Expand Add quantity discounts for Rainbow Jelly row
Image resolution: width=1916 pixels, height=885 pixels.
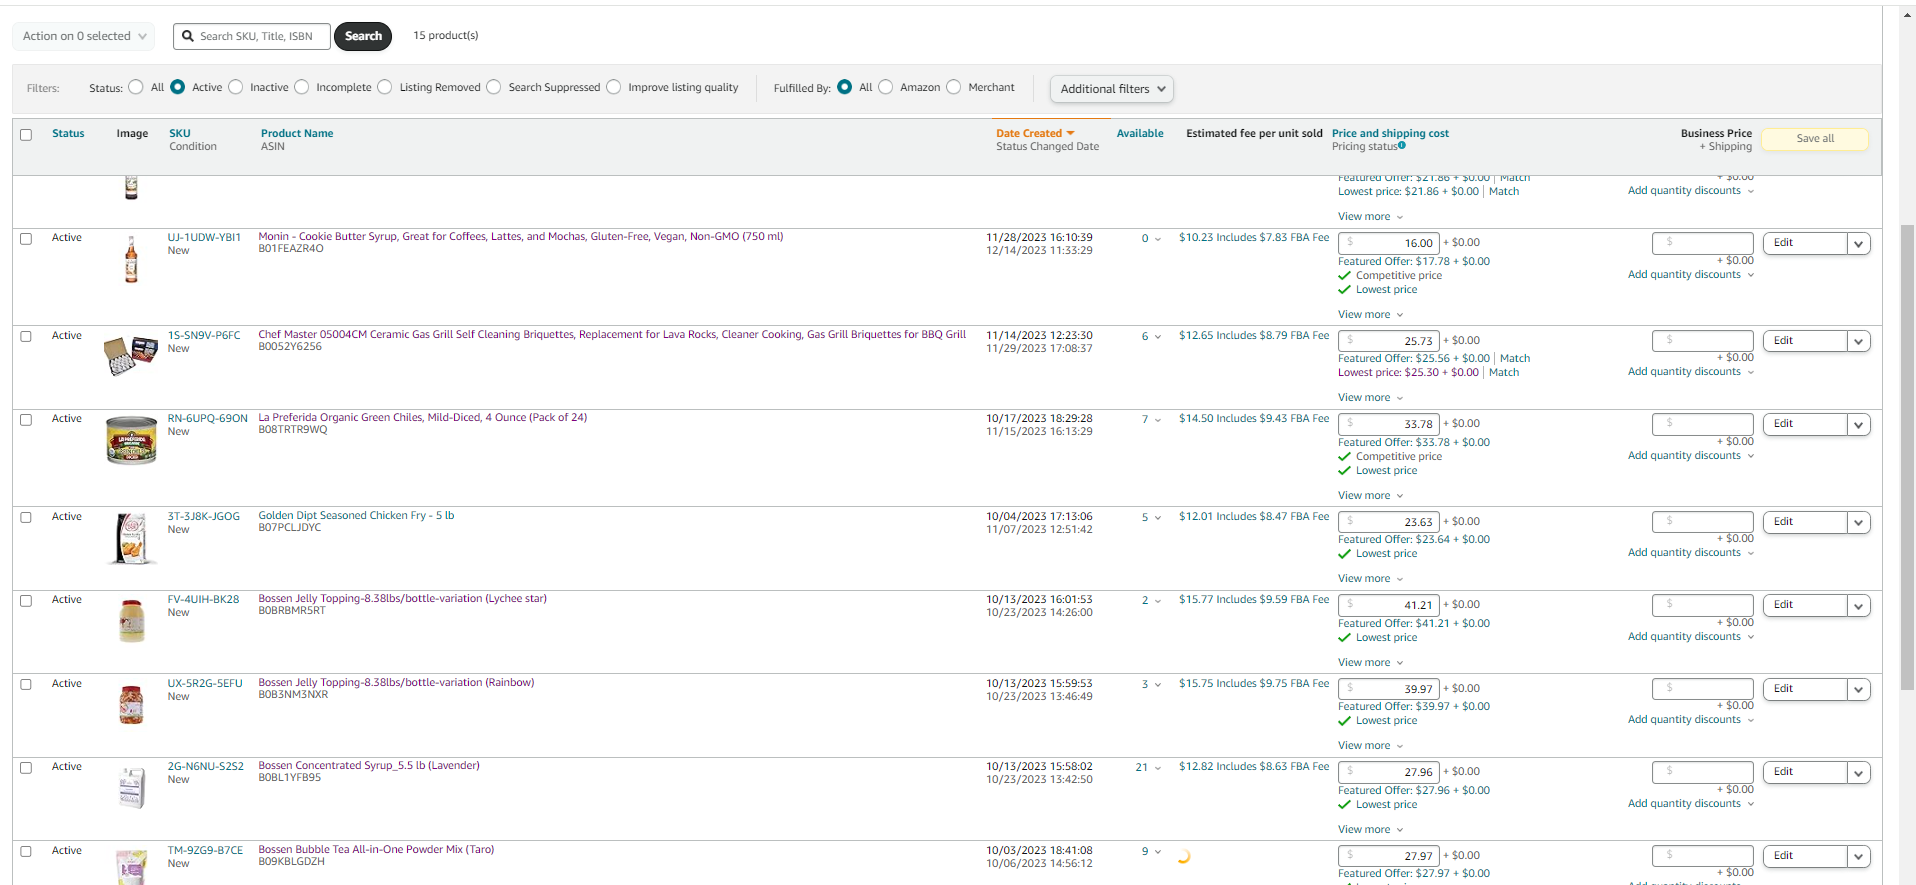[x=1691, y=720]
